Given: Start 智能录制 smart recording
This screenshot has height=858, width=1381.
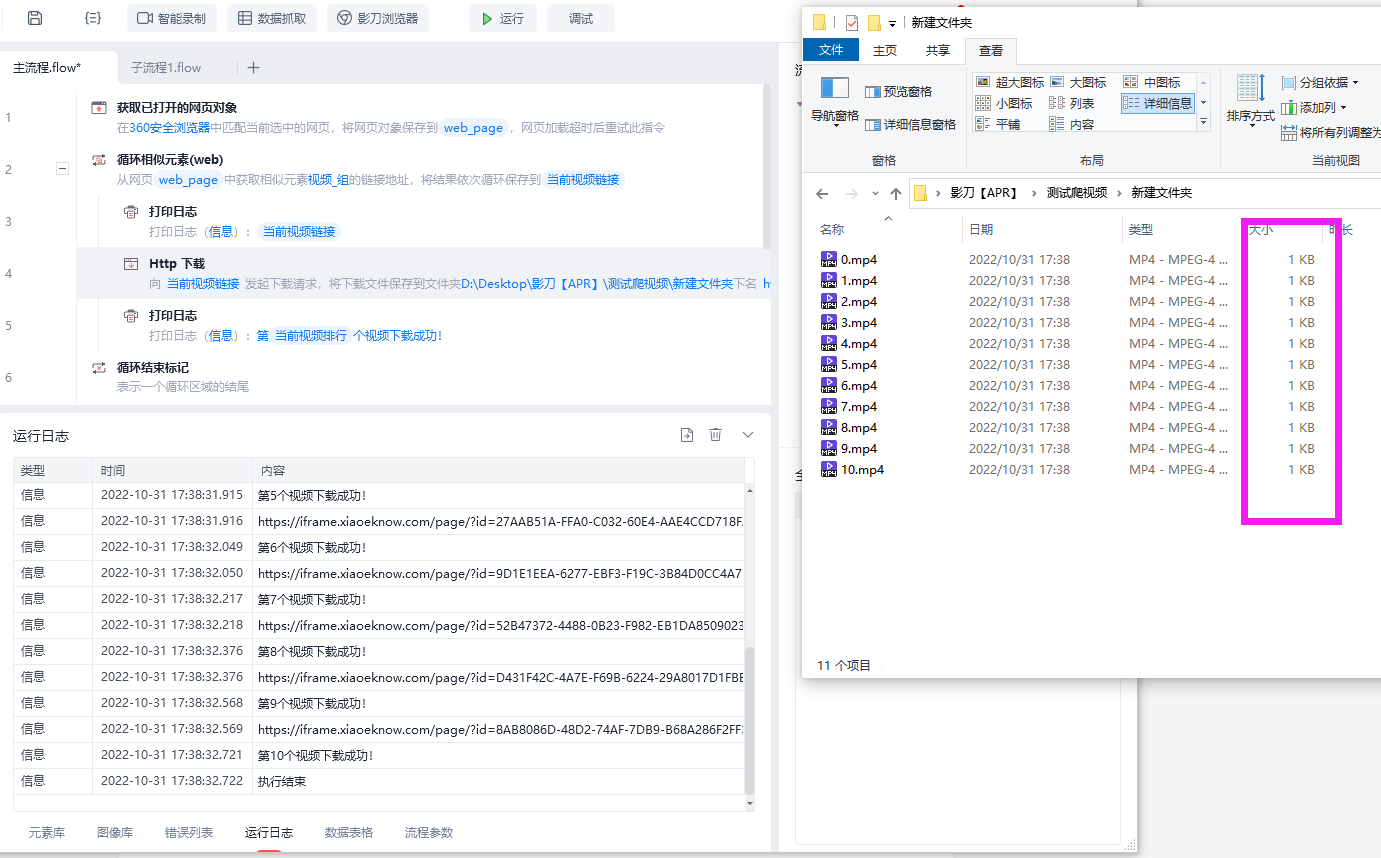Looking at the screenshot, I should click(x=171, y=18).
